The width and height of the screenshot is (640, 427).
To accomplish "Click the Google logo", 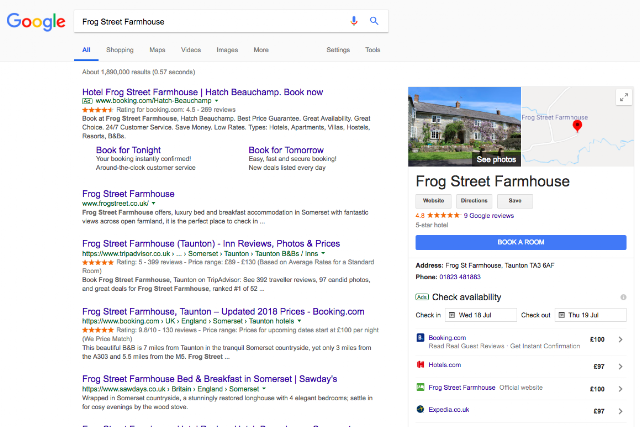I will click(x=36, y=21).
